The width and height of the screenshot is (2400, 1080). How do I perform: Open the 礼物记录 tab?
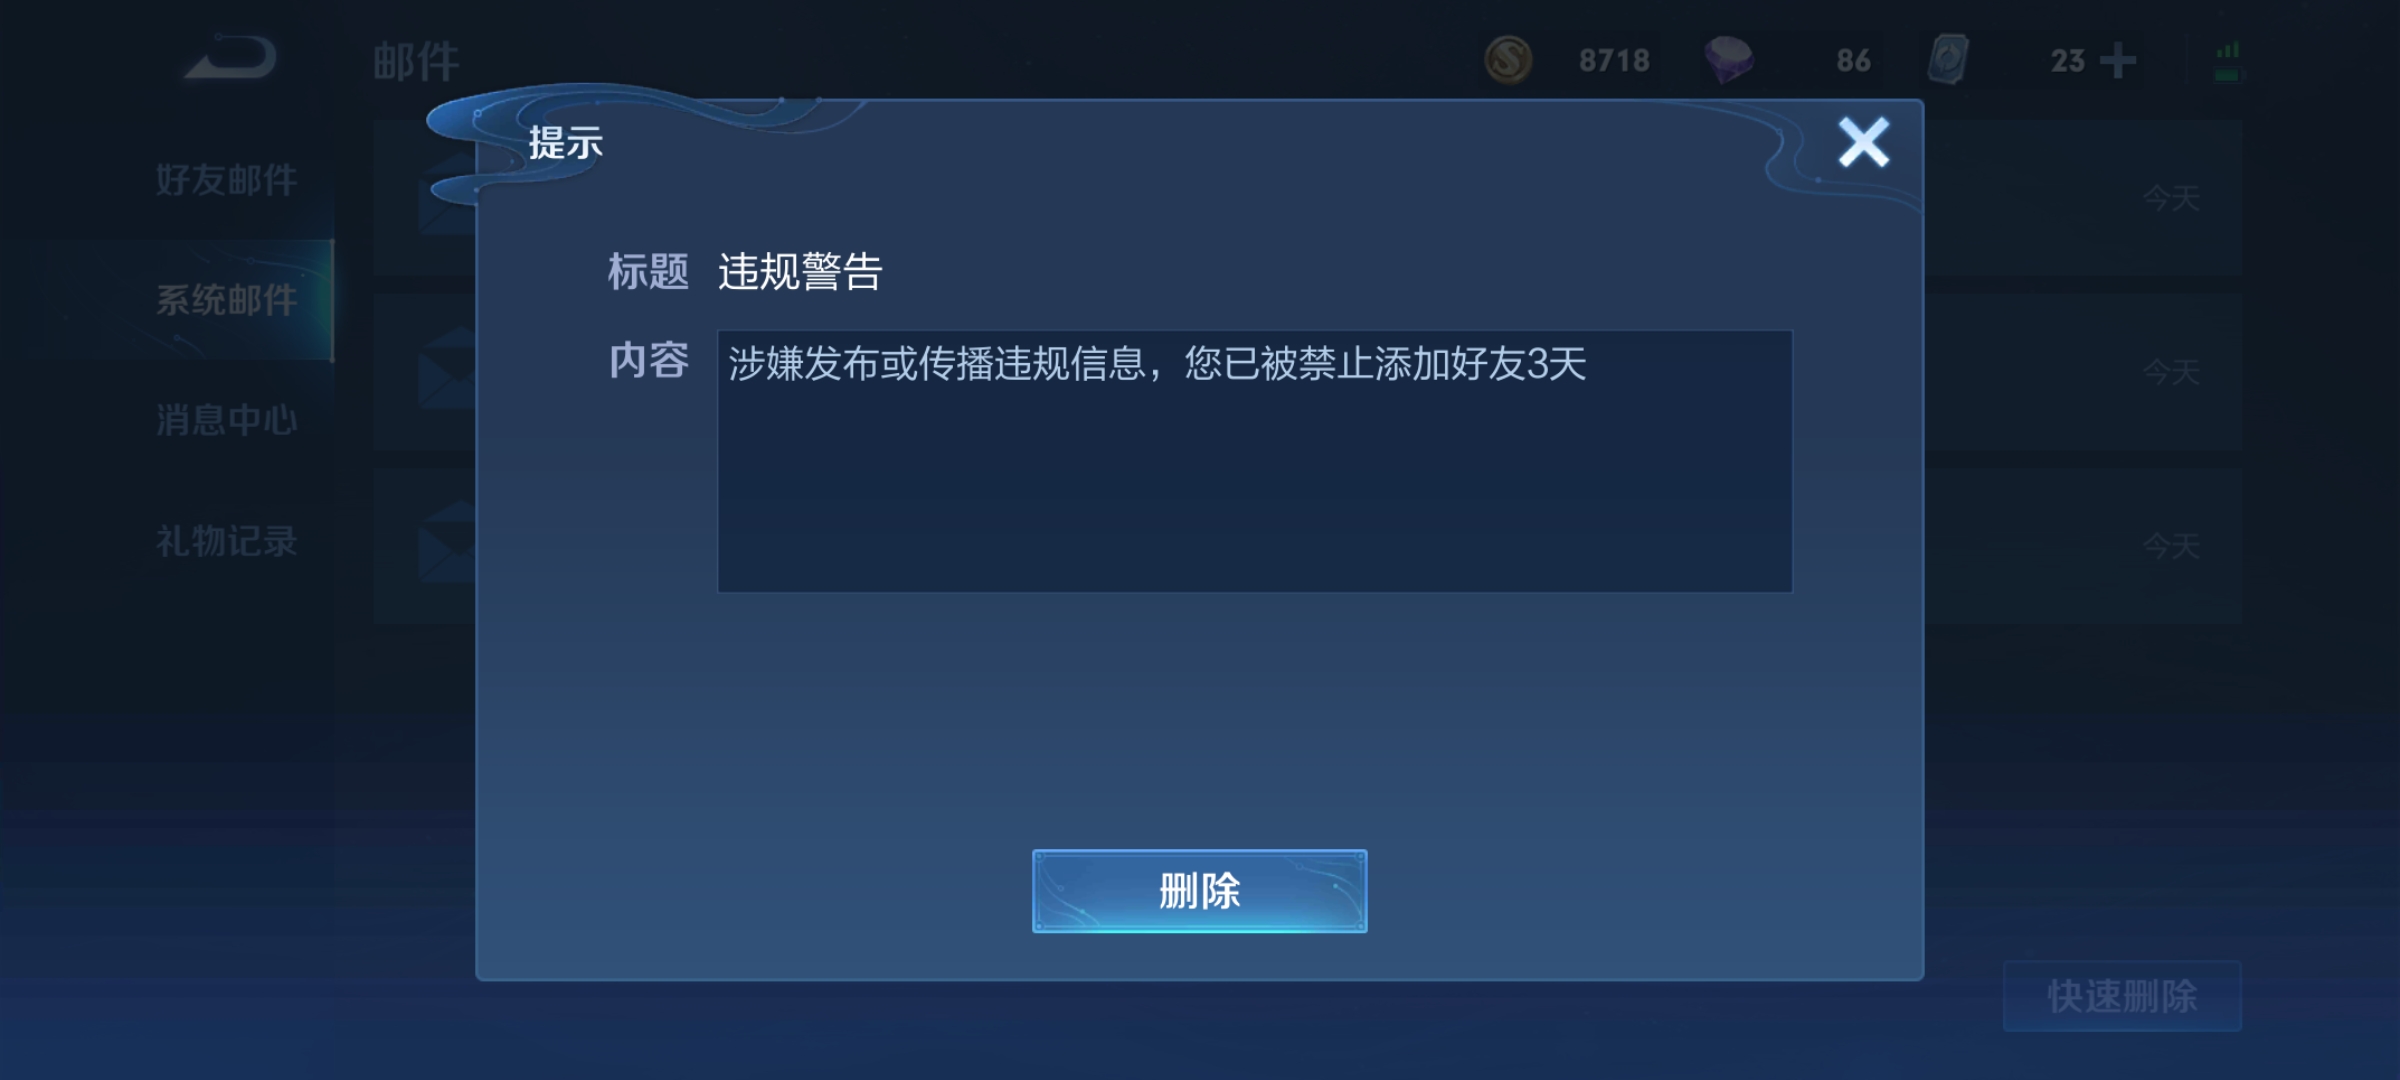(x=226, y=541)
